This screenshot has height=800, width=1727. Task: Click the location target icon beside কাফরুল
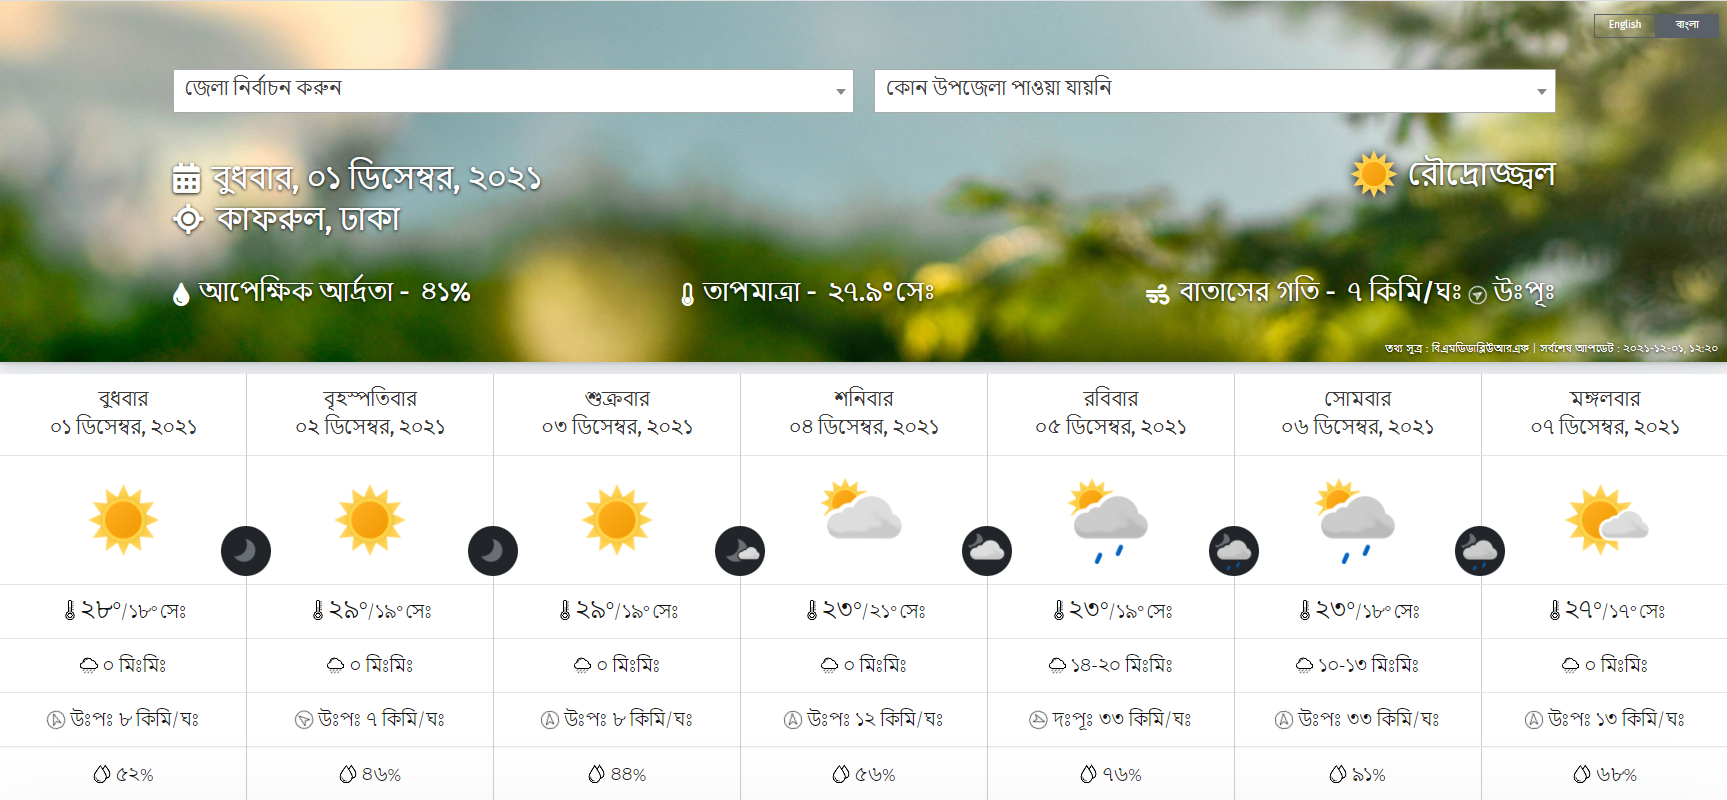188,219
